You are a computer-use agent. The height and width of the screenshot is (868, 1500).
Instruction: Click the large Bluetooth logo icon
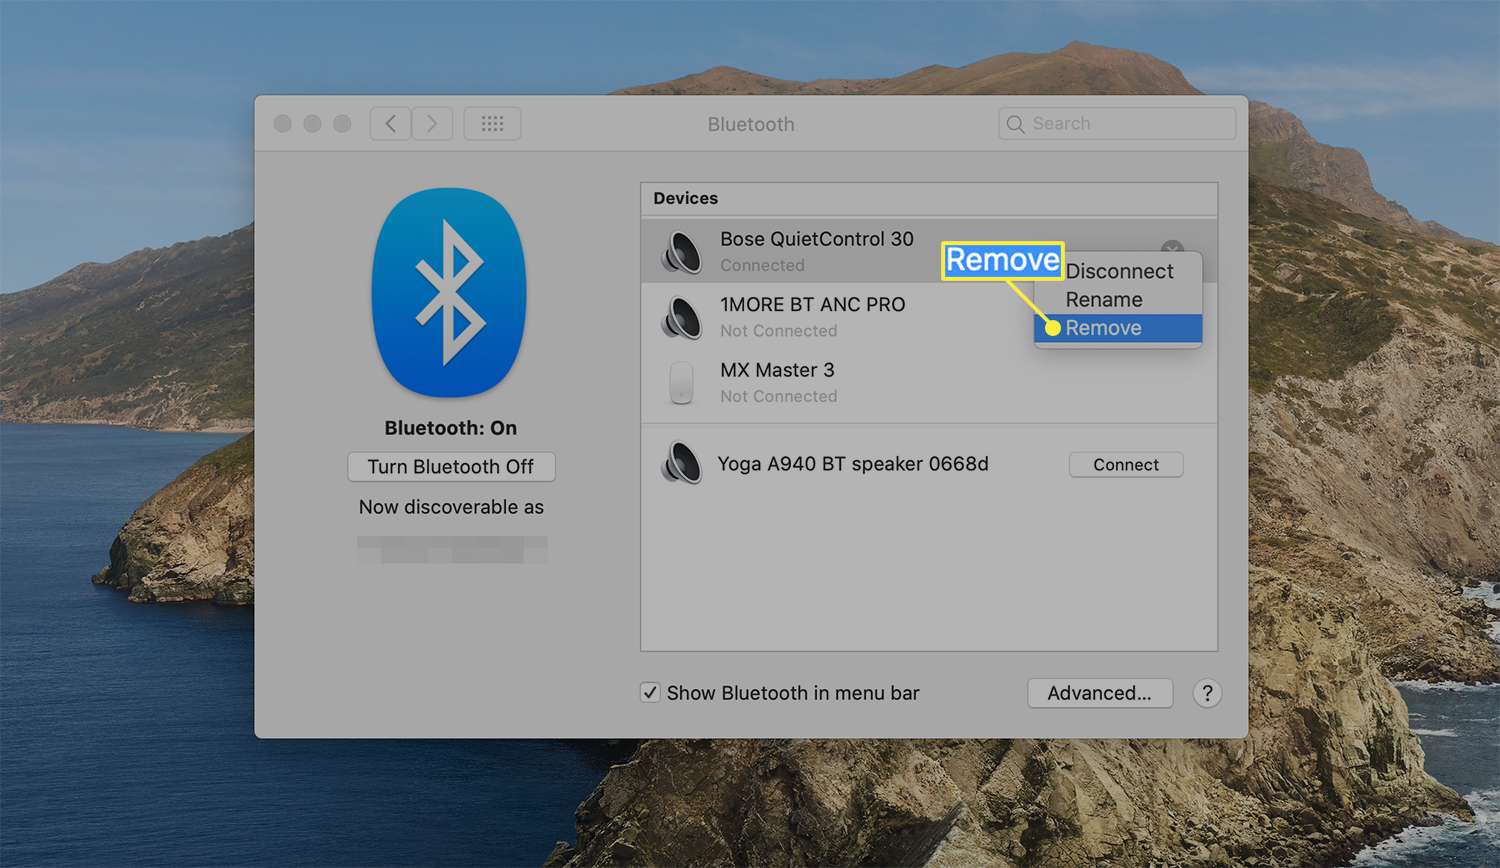[x=449, y=292]
